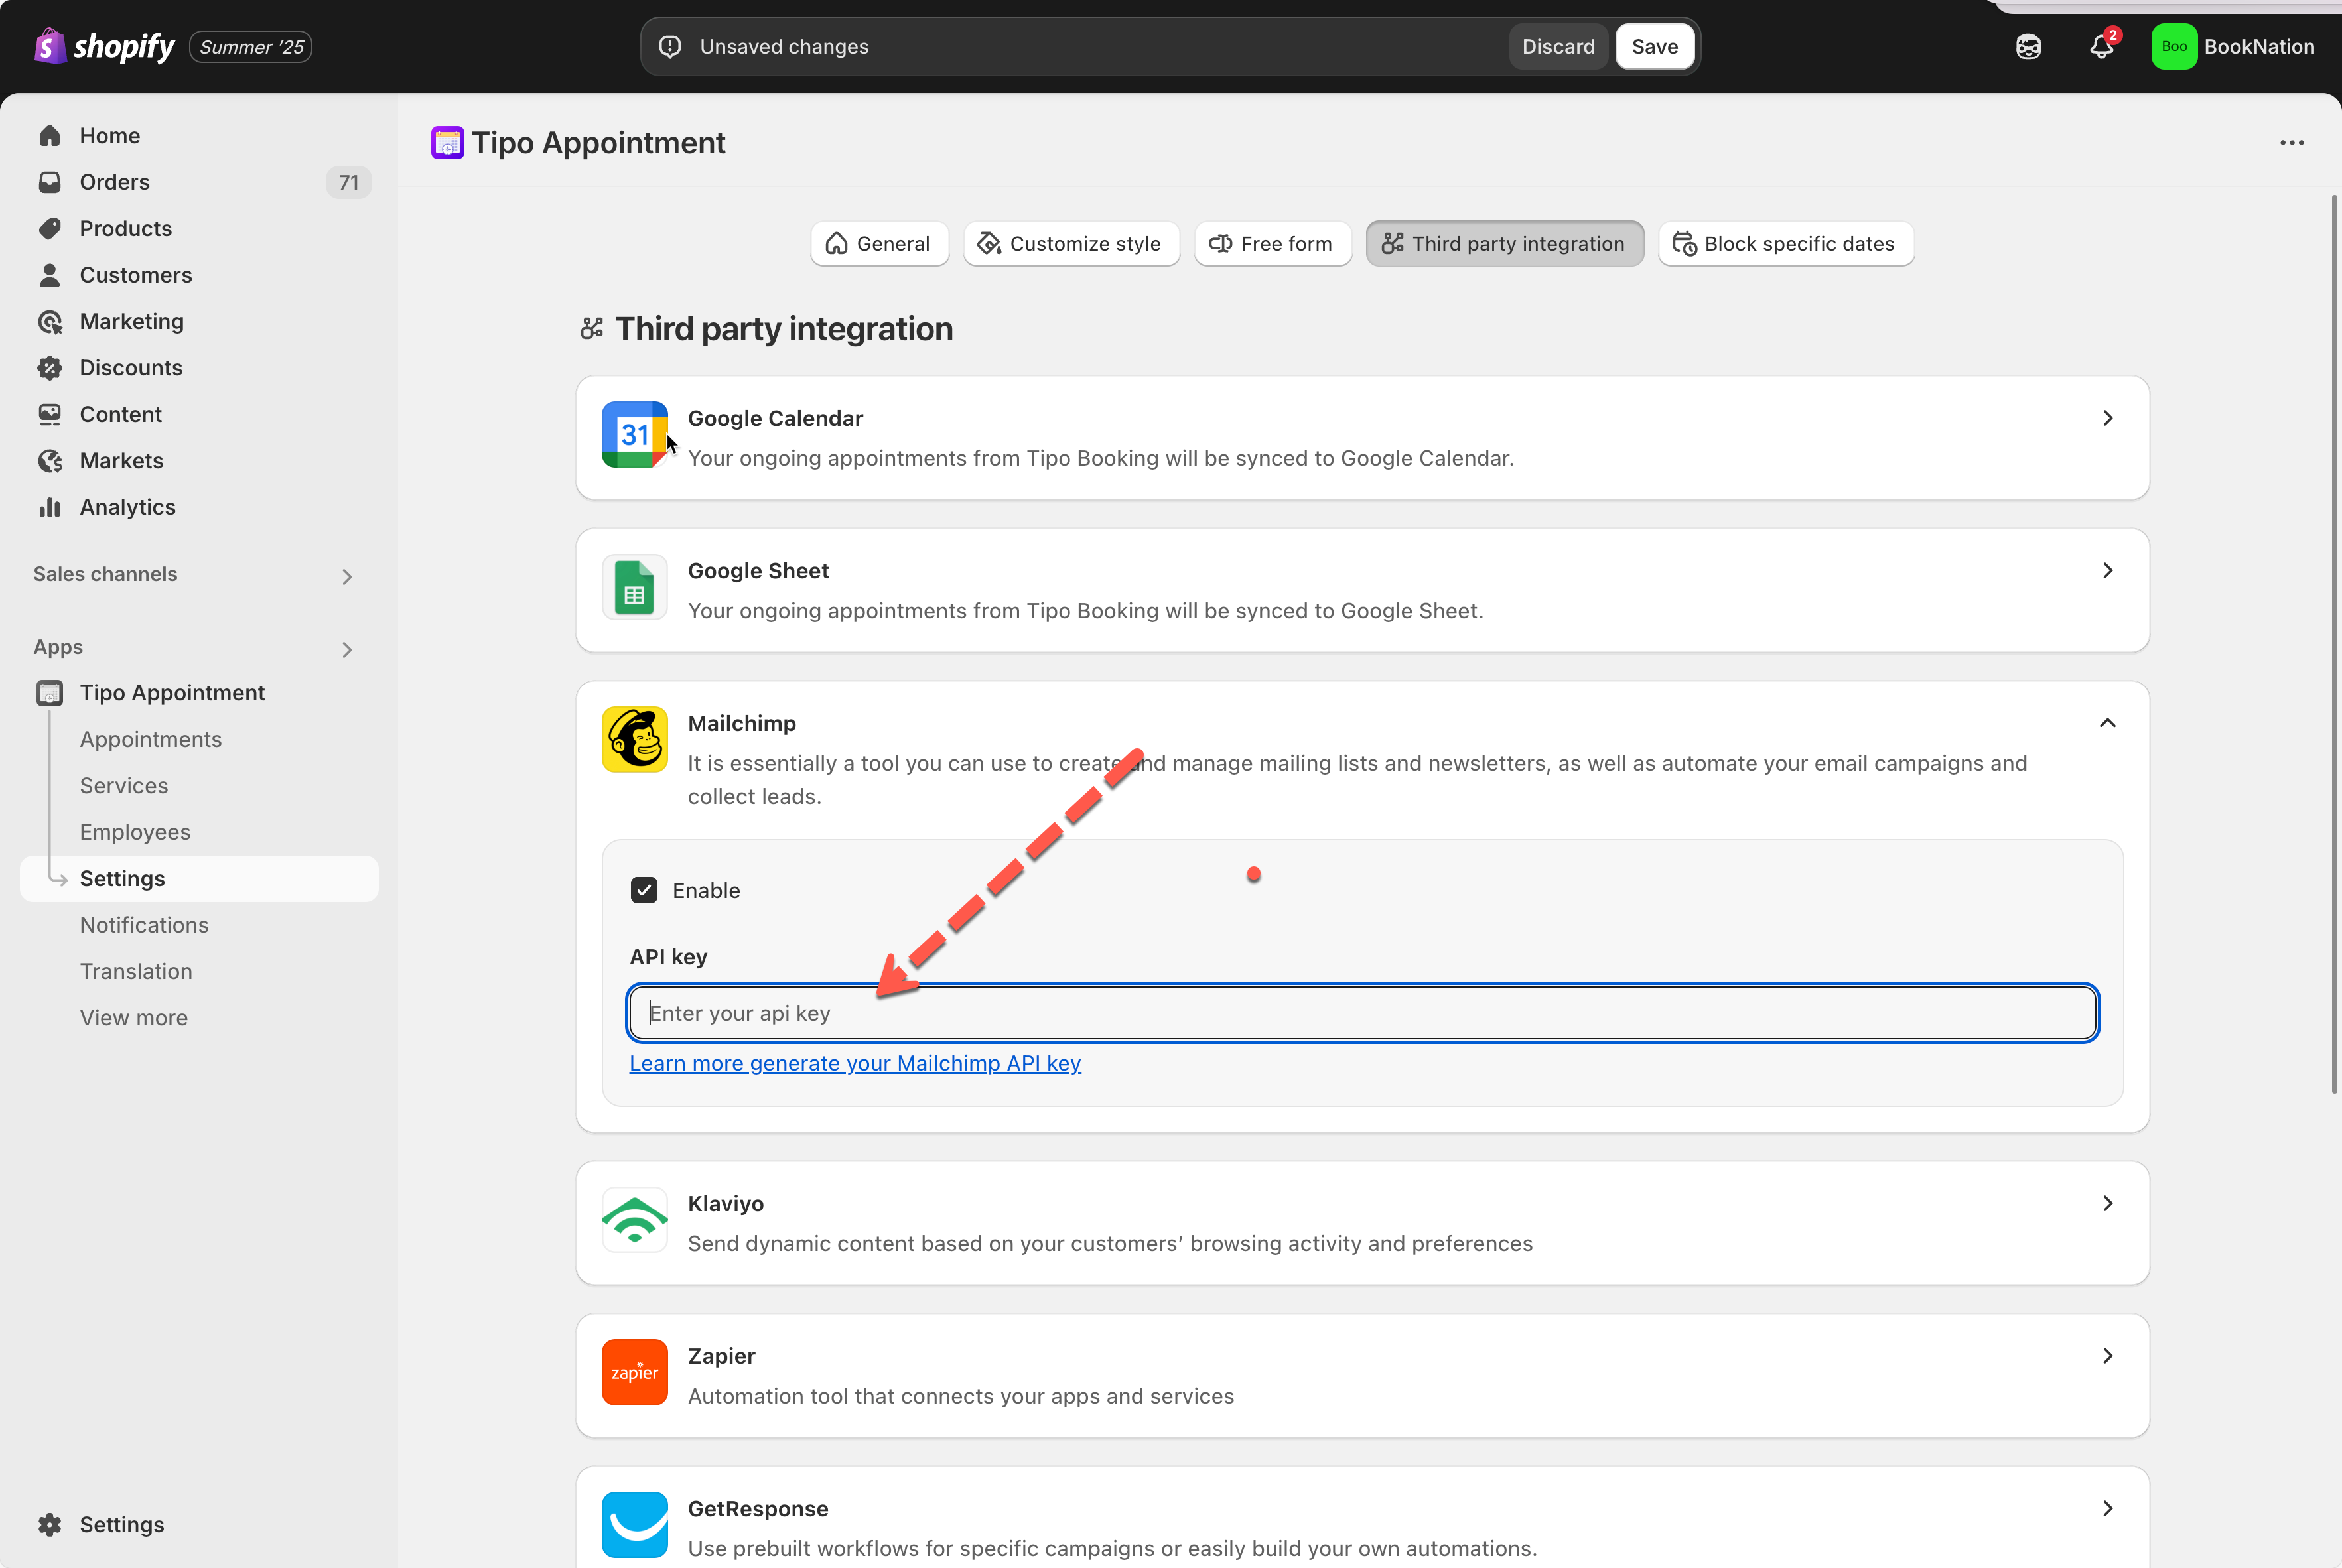Collapse the Mailchimp integration section
This screenshot has width=2342, height=1568.
pos(2107,723)
